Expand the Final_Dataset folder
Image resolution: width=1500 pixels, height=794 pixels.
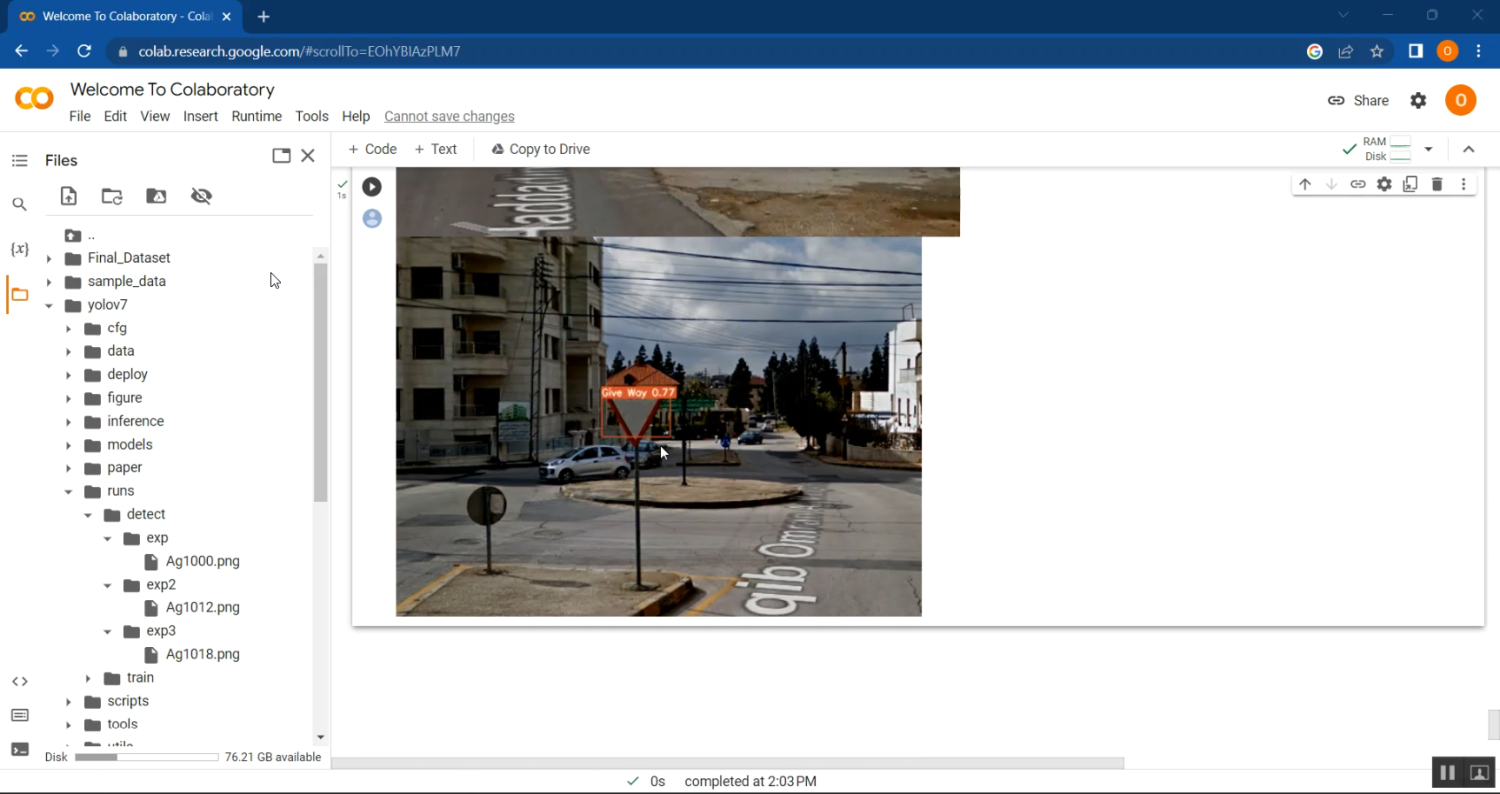pyautogui.click(x=49, y=258)
